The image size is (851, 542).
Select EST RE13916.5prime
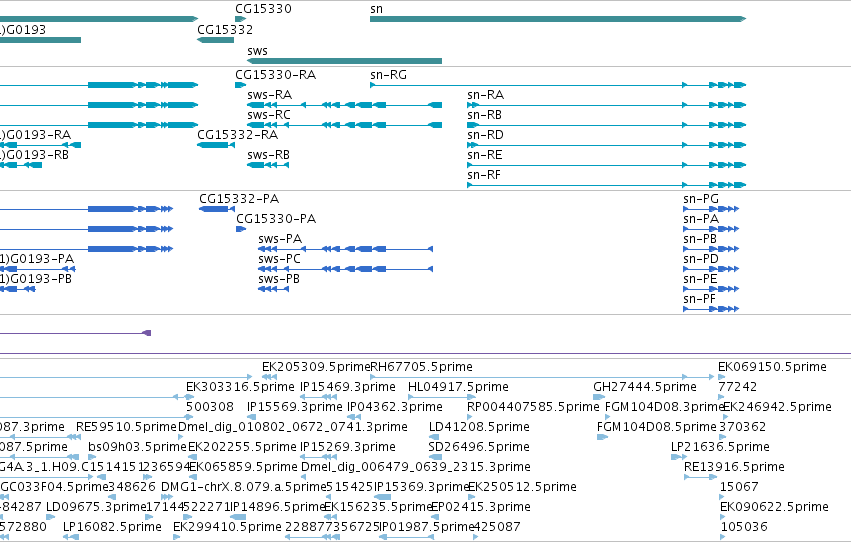[x=701, y=477]
